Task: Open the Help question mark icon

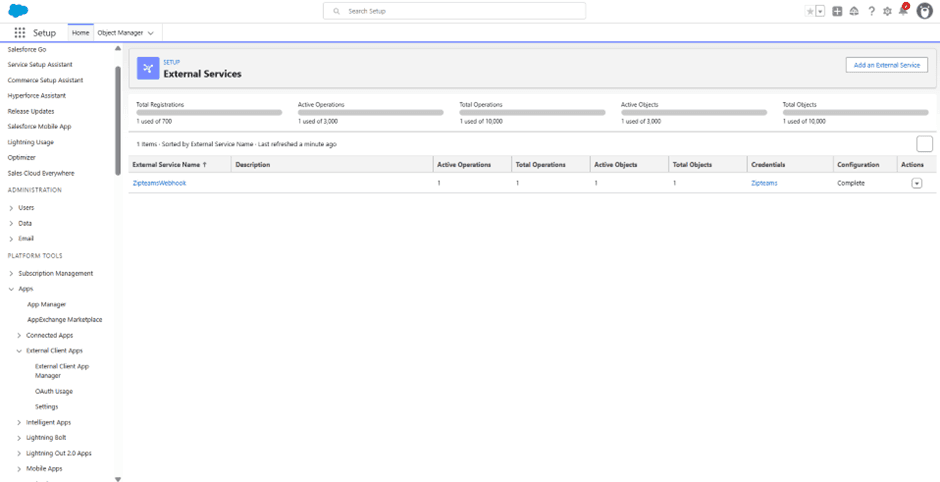Action: 871,11
